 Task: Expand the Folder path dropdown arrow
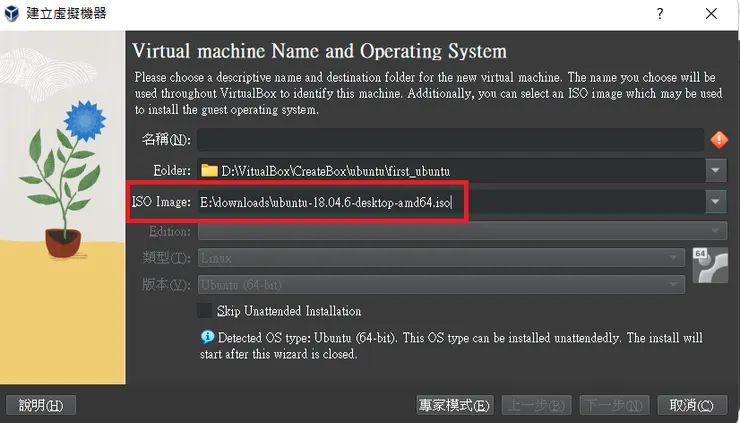pyautogui.click(x=715, y=170)
